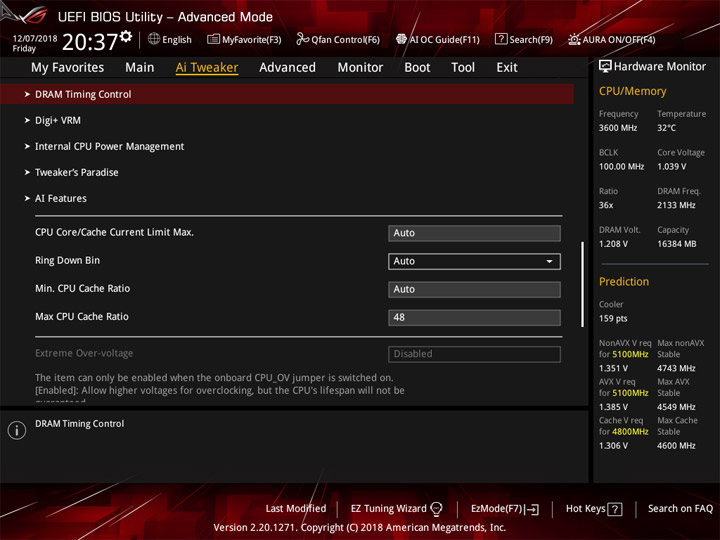Viewport: 720px width, 540px height.
Task: Click the CPU/Memory heading
Action: pyautogui.click(x=632, y=91)
